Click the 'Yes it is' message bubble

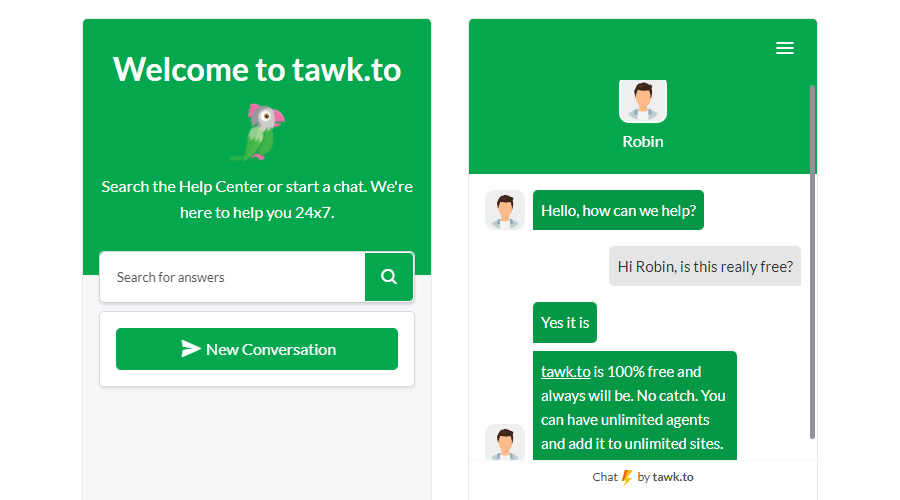tap(565, 323)
